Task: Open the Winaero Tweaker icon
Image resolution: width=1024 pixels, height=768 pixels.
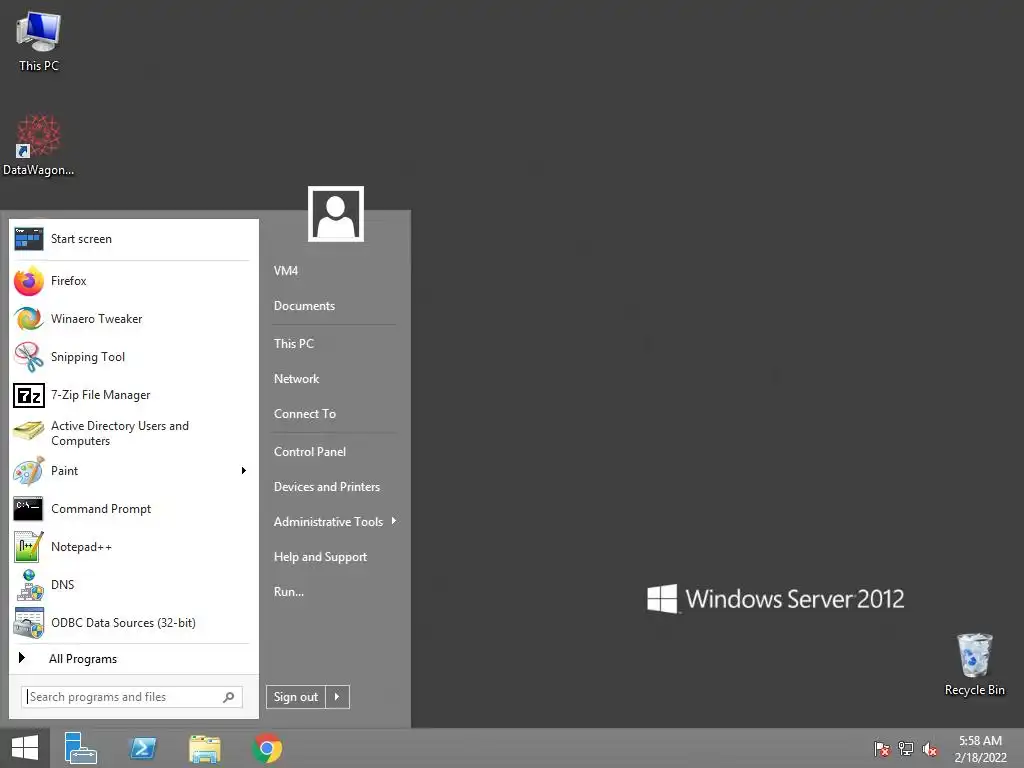Action: pyautogui.click(x=28, y=319)
